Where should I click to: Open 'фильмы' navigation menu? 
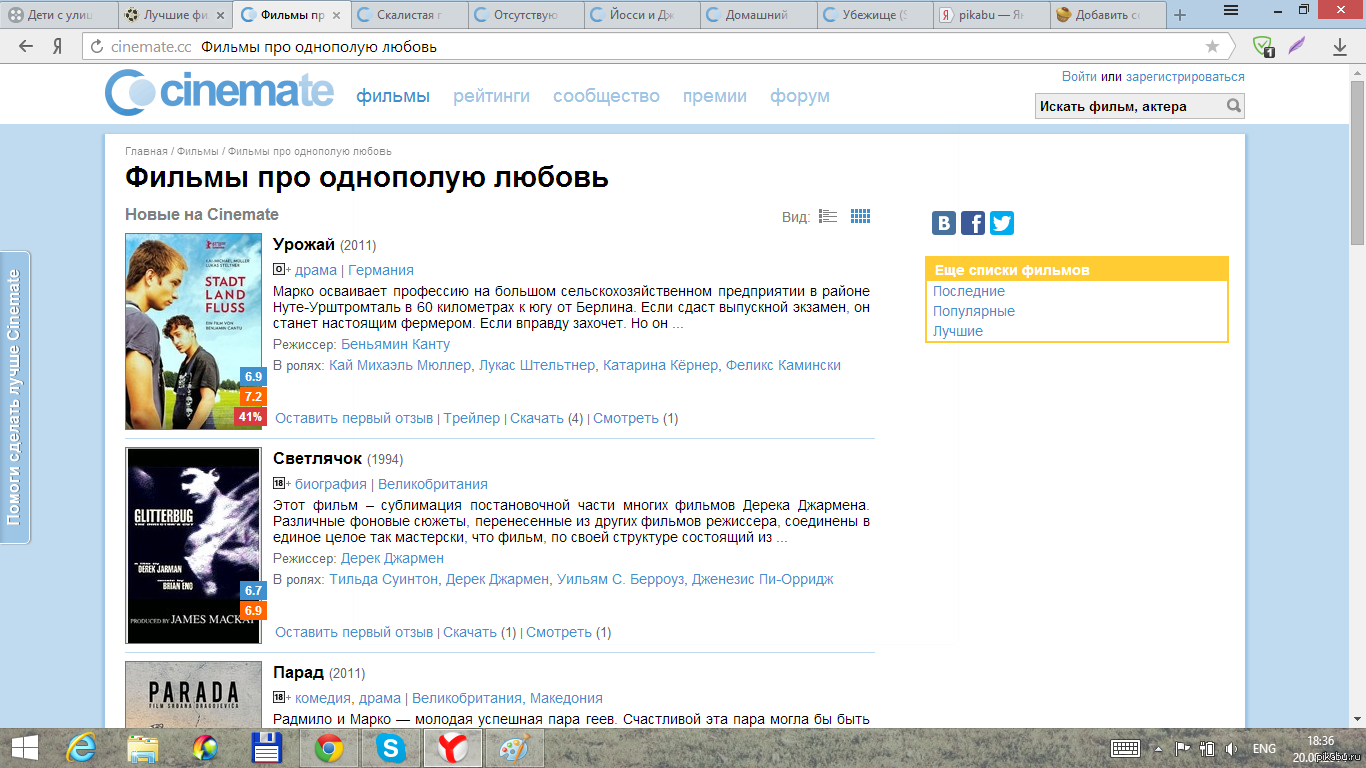[x=393, y=96]
